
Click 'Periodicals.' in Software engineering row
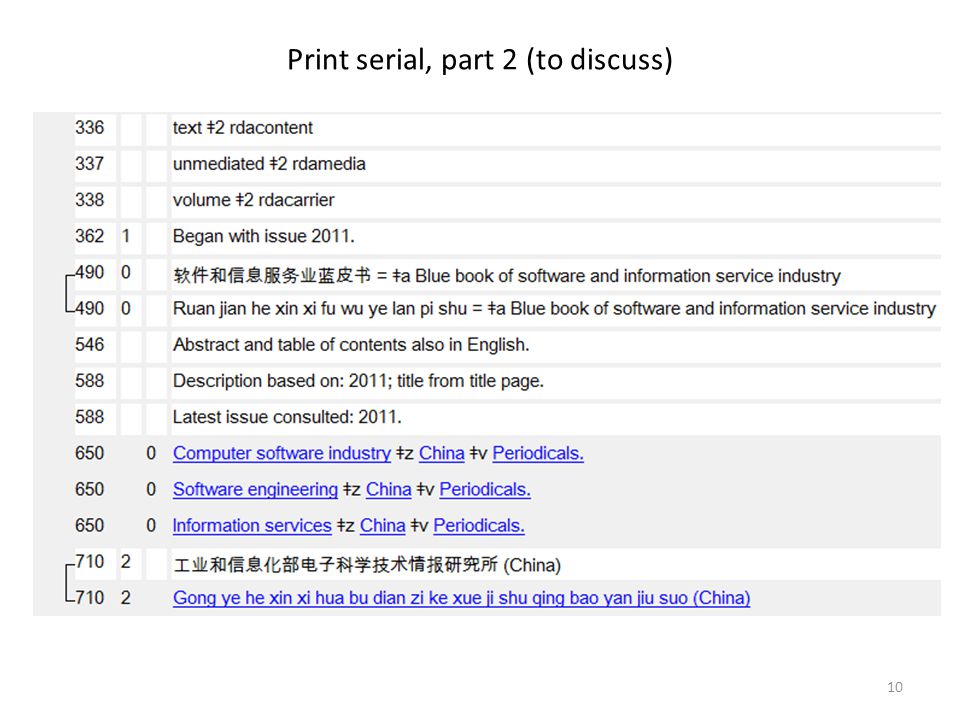(485, 489)
